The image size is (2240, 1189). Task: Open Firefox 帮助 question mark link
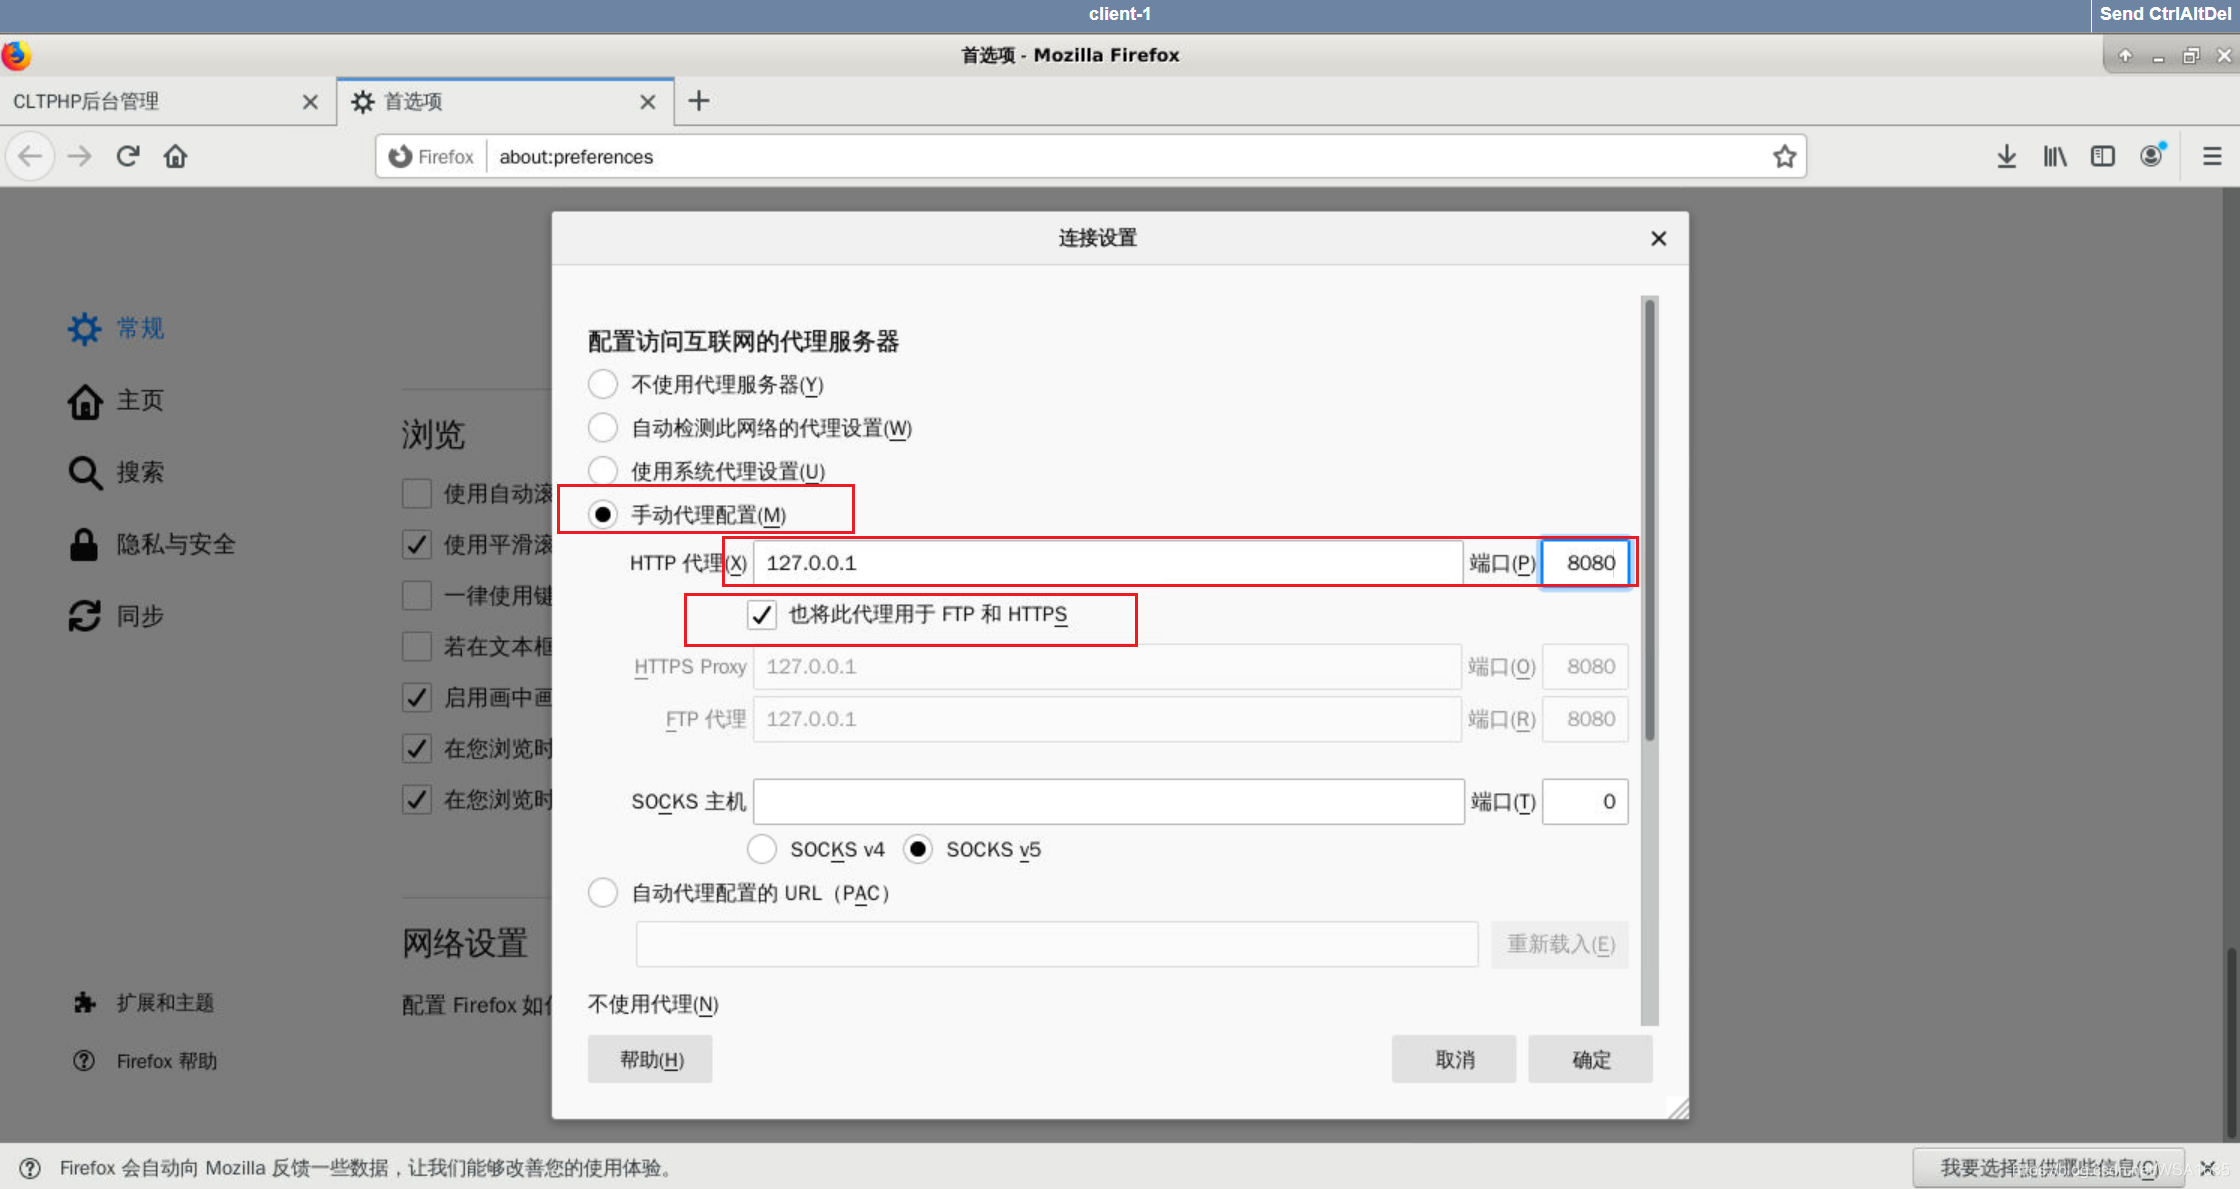coord(145,1061)
